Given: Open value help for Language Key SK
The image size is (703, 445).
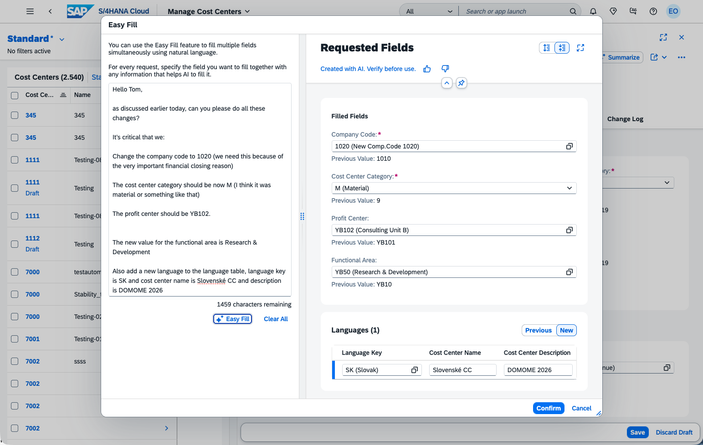Looking at the screenshot, I should (x=414, y=370).
